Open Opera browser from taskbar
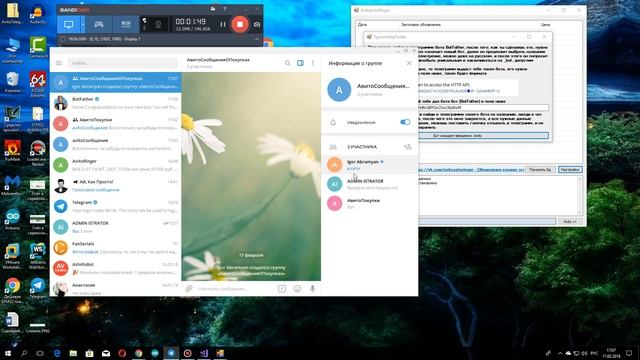This screenshot has width=640, height=360. coord(122,353)
